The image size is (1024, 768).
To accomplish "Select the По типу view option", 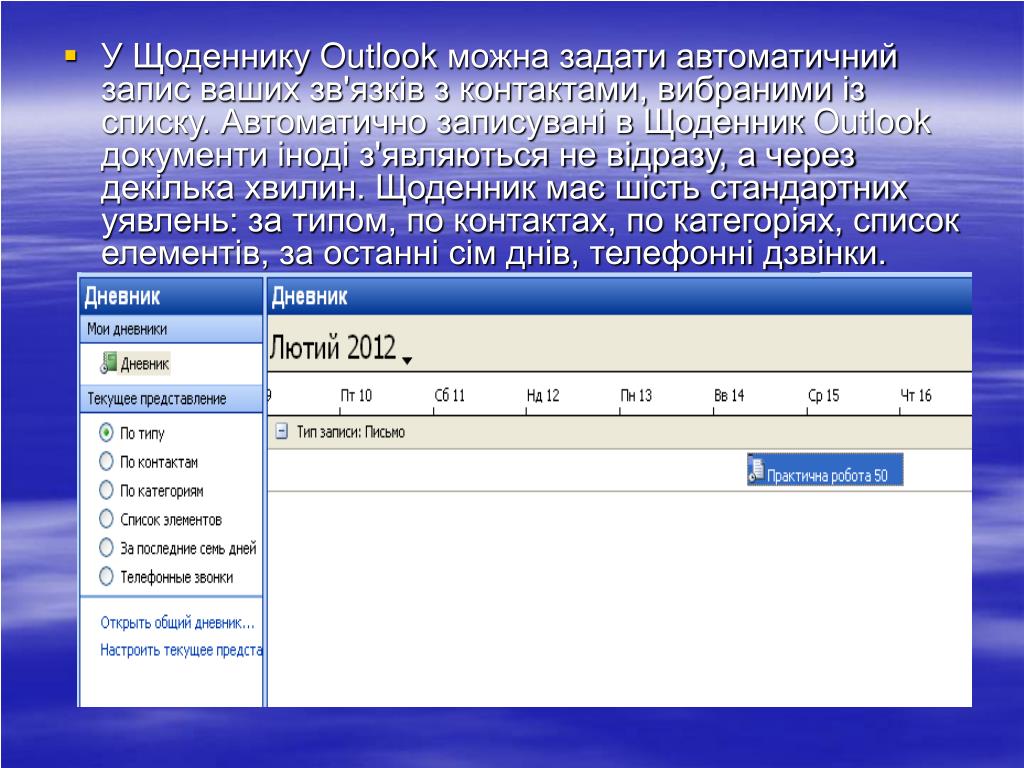I will (106, 432).
